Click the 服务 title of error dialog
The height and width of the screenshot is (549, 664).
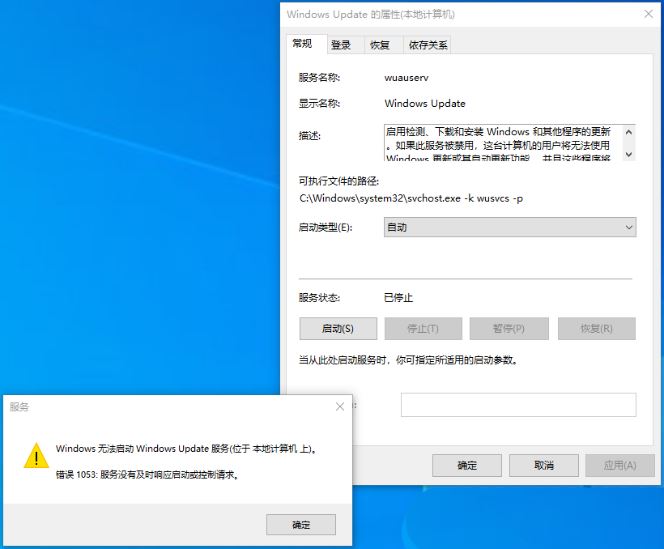pos(19,407)
